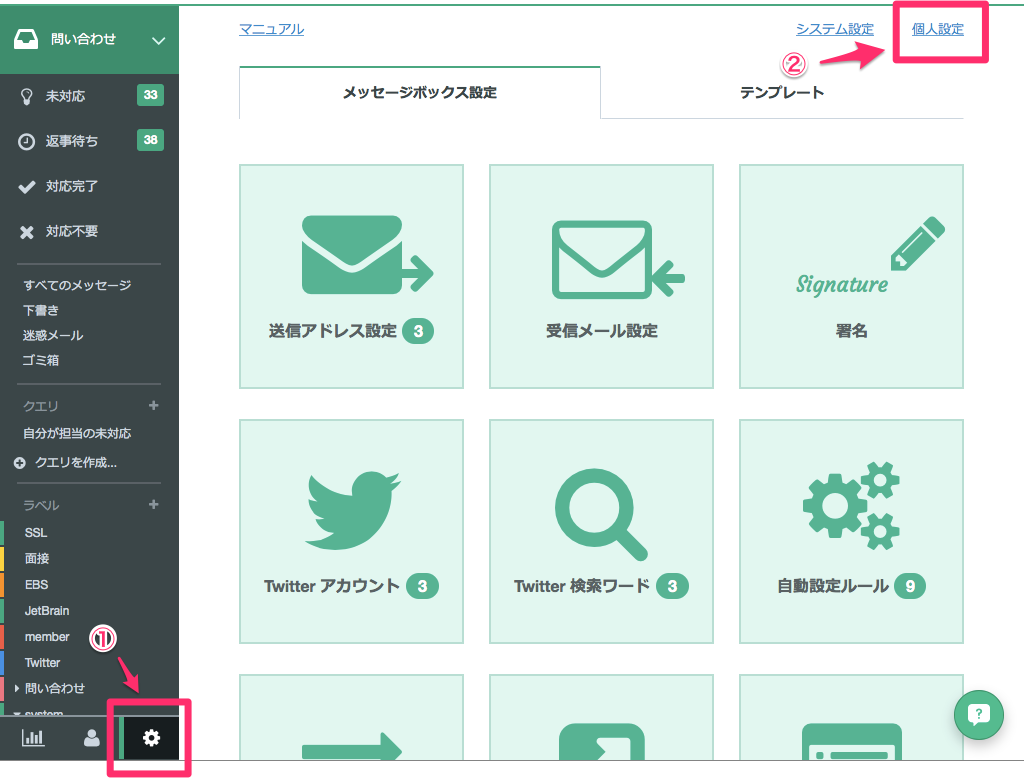Viewport: 1024px width, 778px height.
Task: Select the Twitter label
Action: click(42, 662)
